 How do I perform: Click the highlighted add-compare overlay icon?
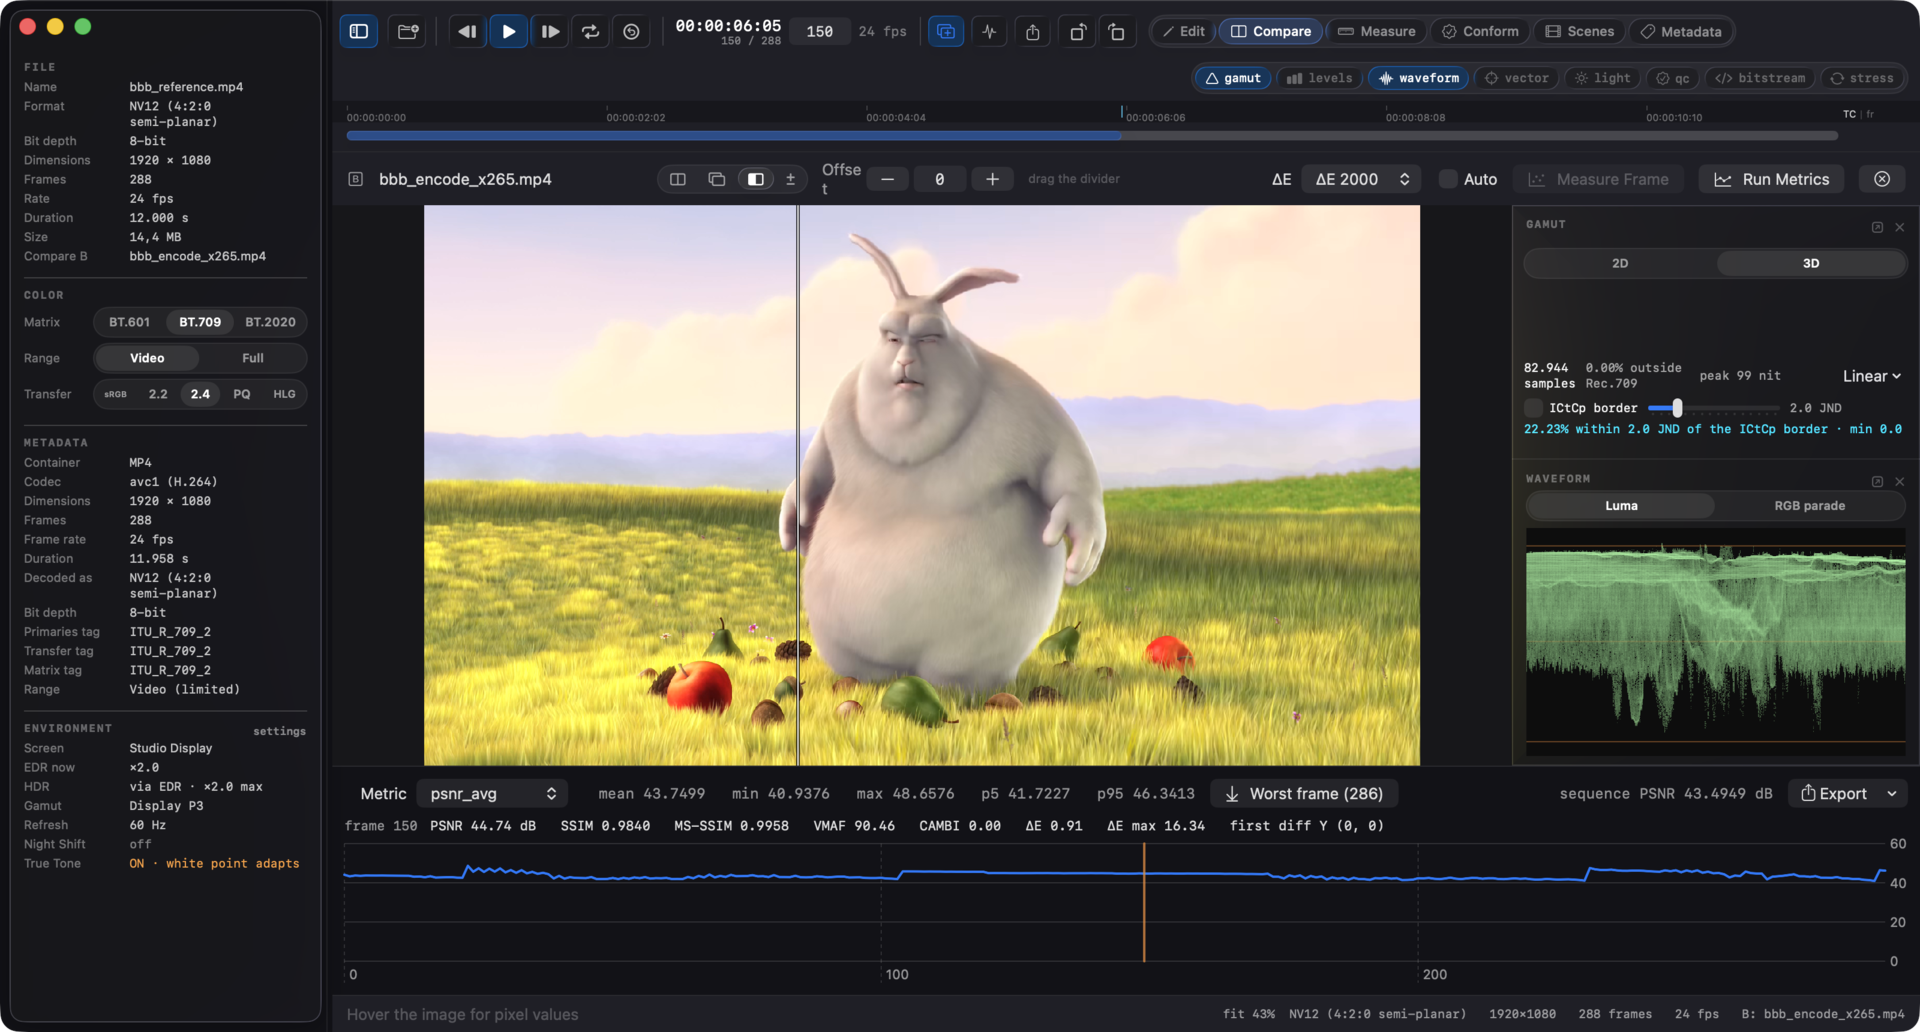click(946, 31)
